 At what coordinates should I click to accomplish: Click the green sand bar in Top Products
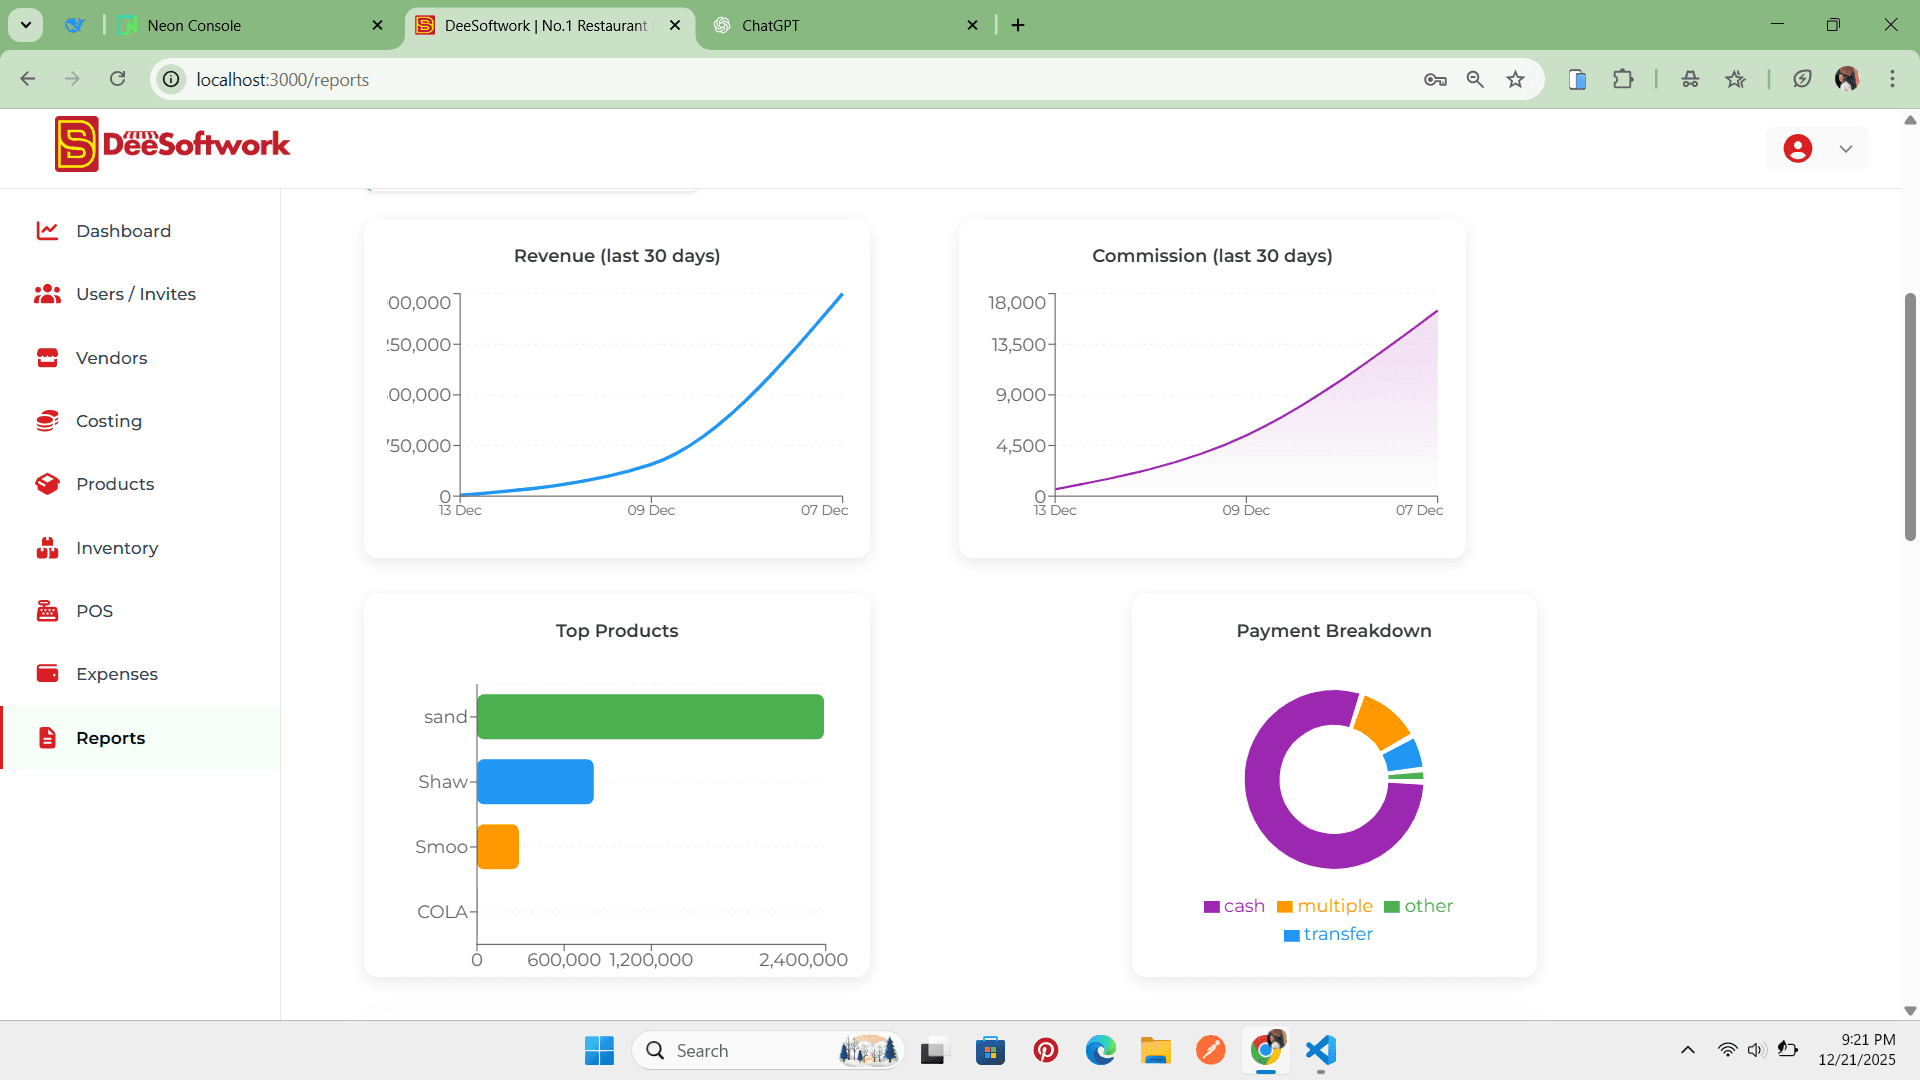(x=650, y=717)
